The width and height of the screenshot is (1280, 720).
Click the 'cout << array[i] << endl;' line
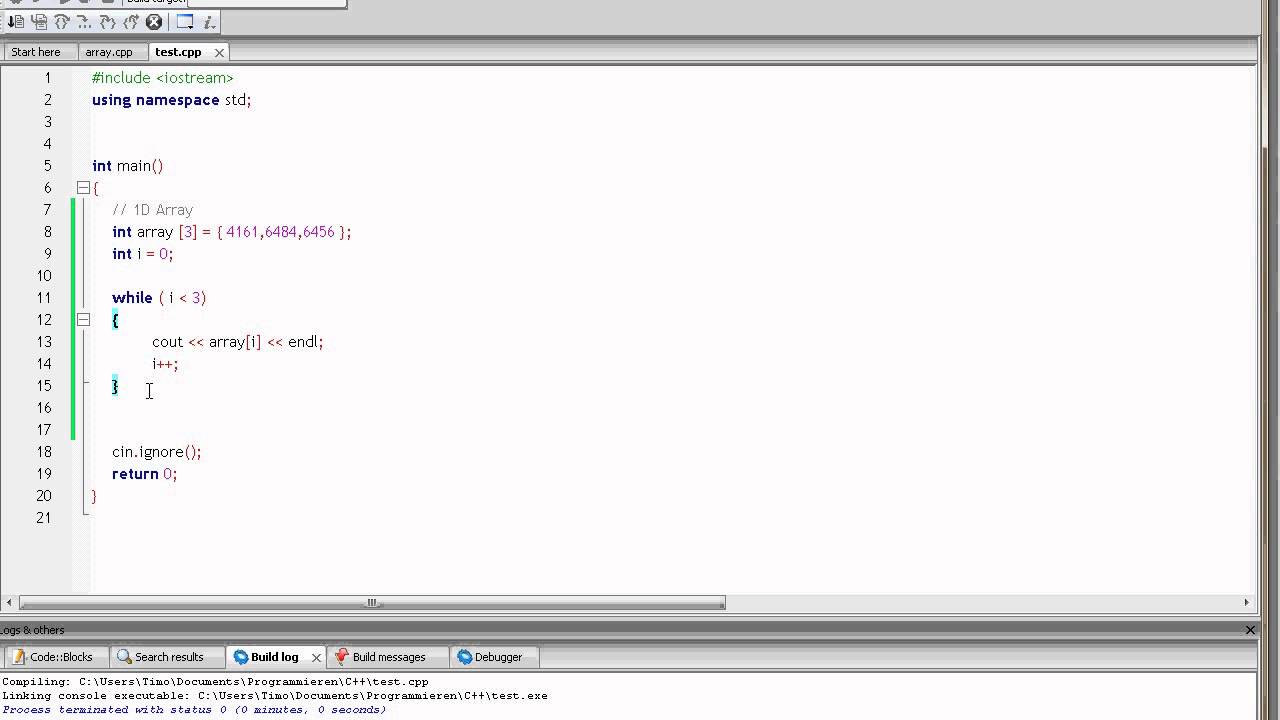(x=238, y=342)
